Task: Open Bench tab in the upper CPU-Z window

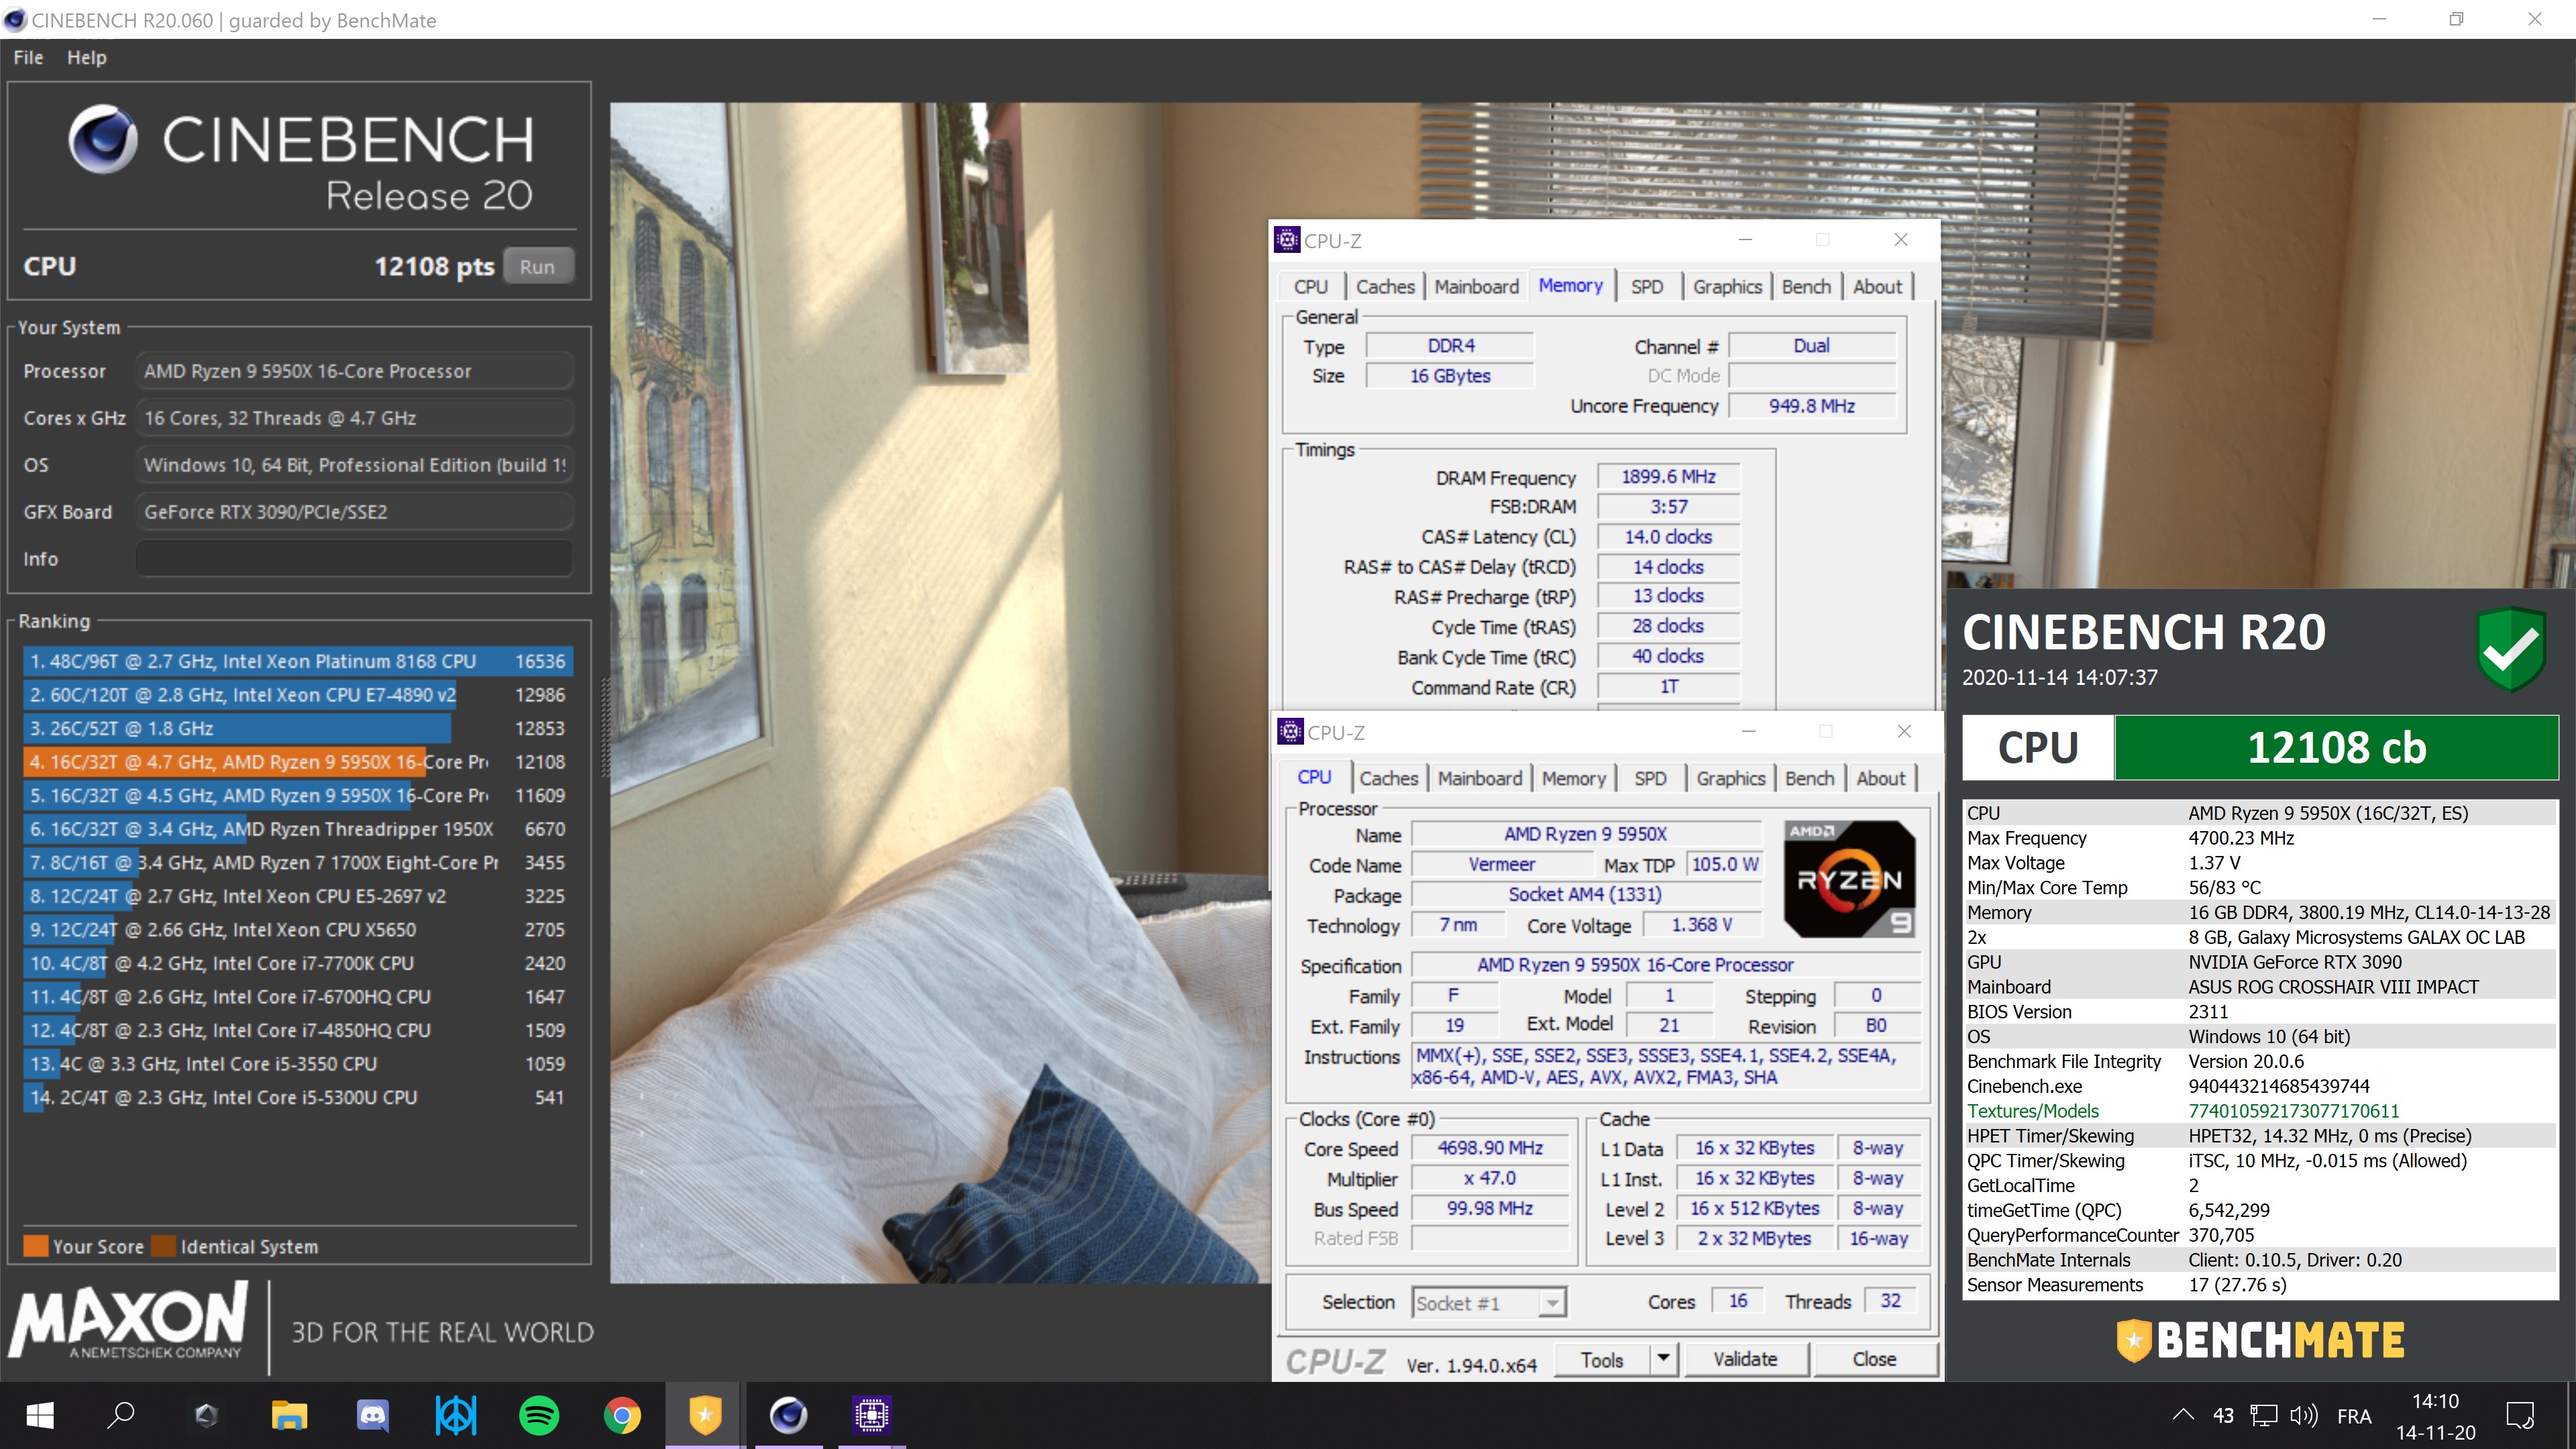Action: coord(1806,287)
